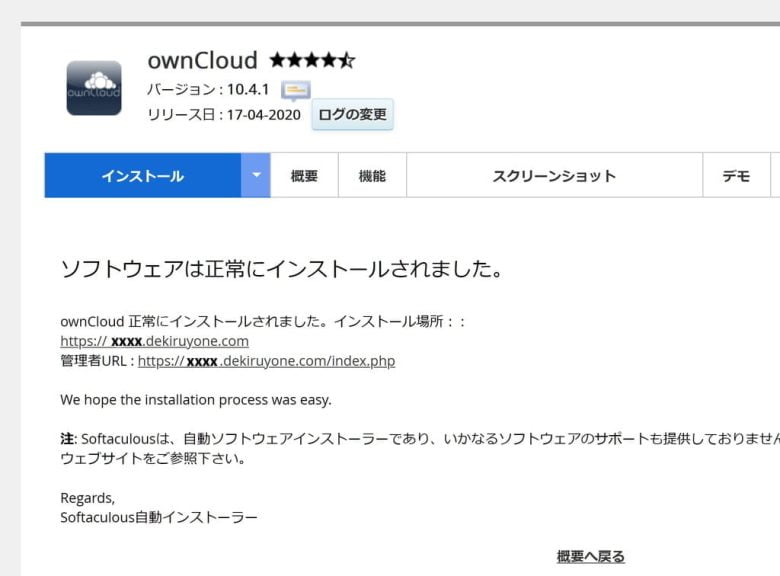Open the reviews speech-bubble icon beside version
This screenshot has height=576, width=780.
click(x=296, y=90)
